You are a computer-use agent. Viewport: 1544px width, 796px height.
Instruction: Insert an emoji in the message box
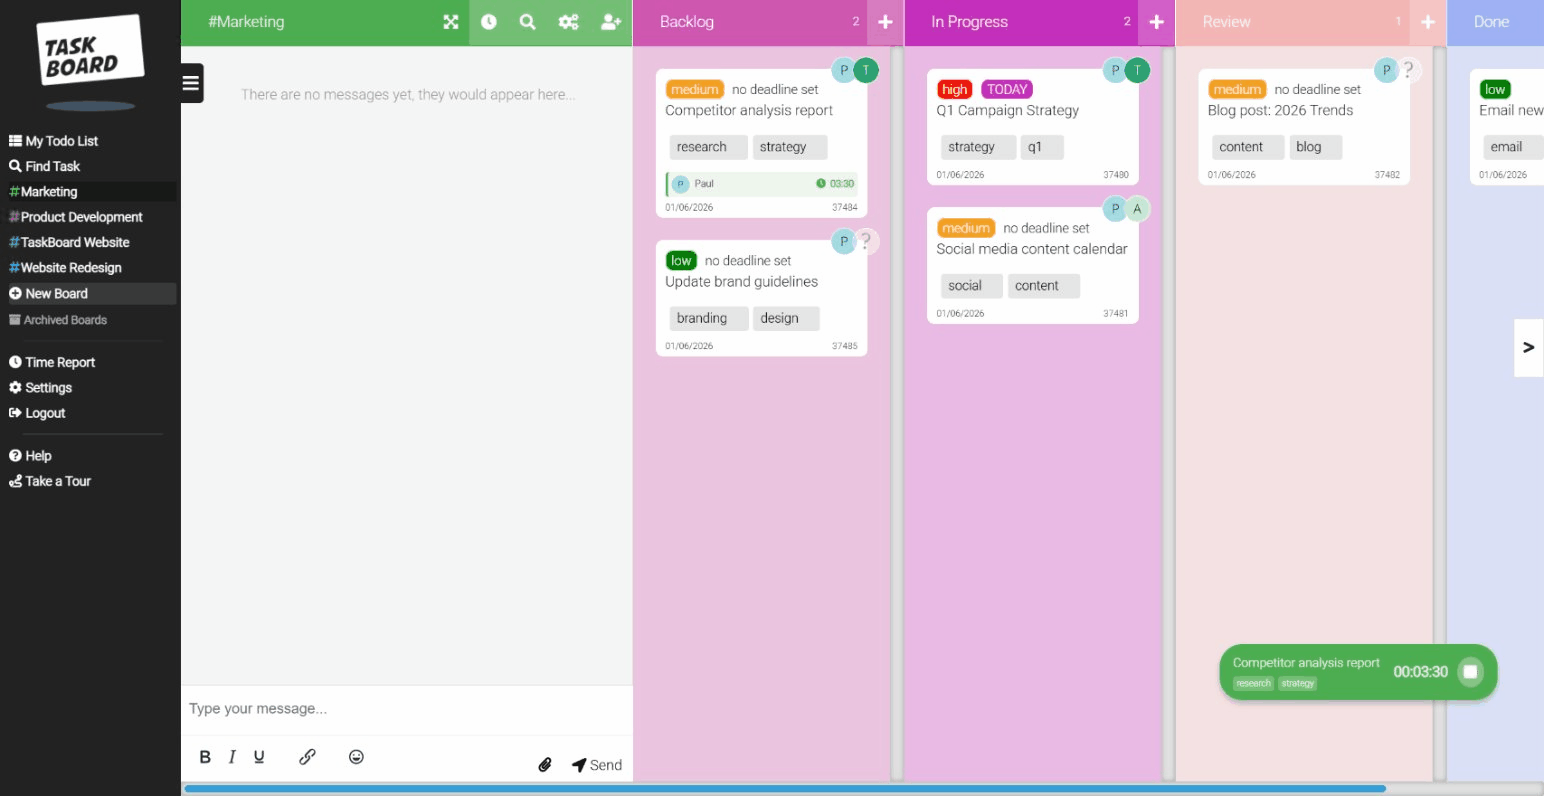pyautogui.click(x=356, y=757)
